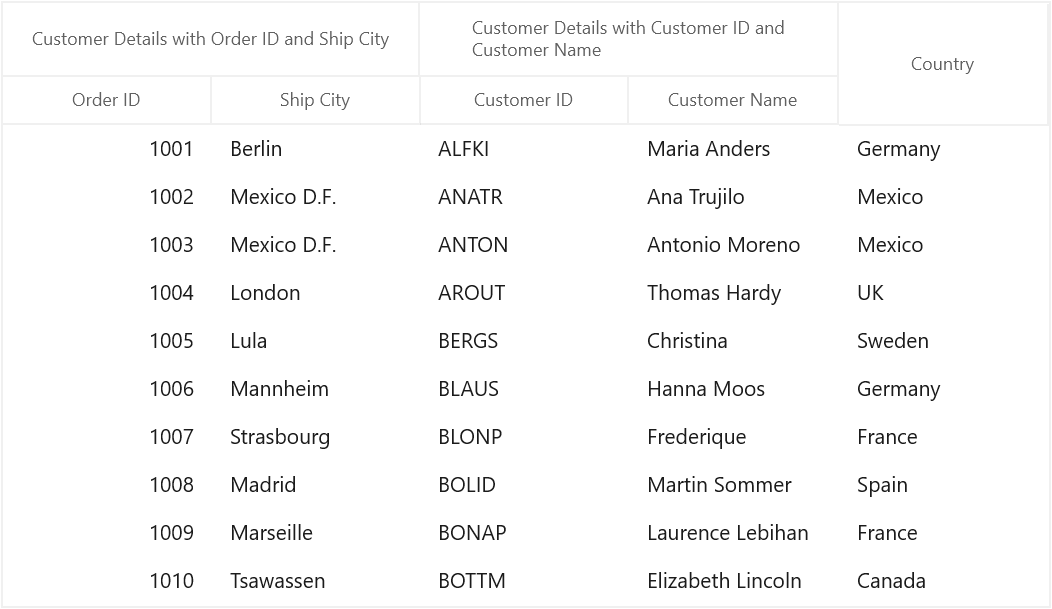
Task: Select the order 1001 cell
Action: (106, 149)
